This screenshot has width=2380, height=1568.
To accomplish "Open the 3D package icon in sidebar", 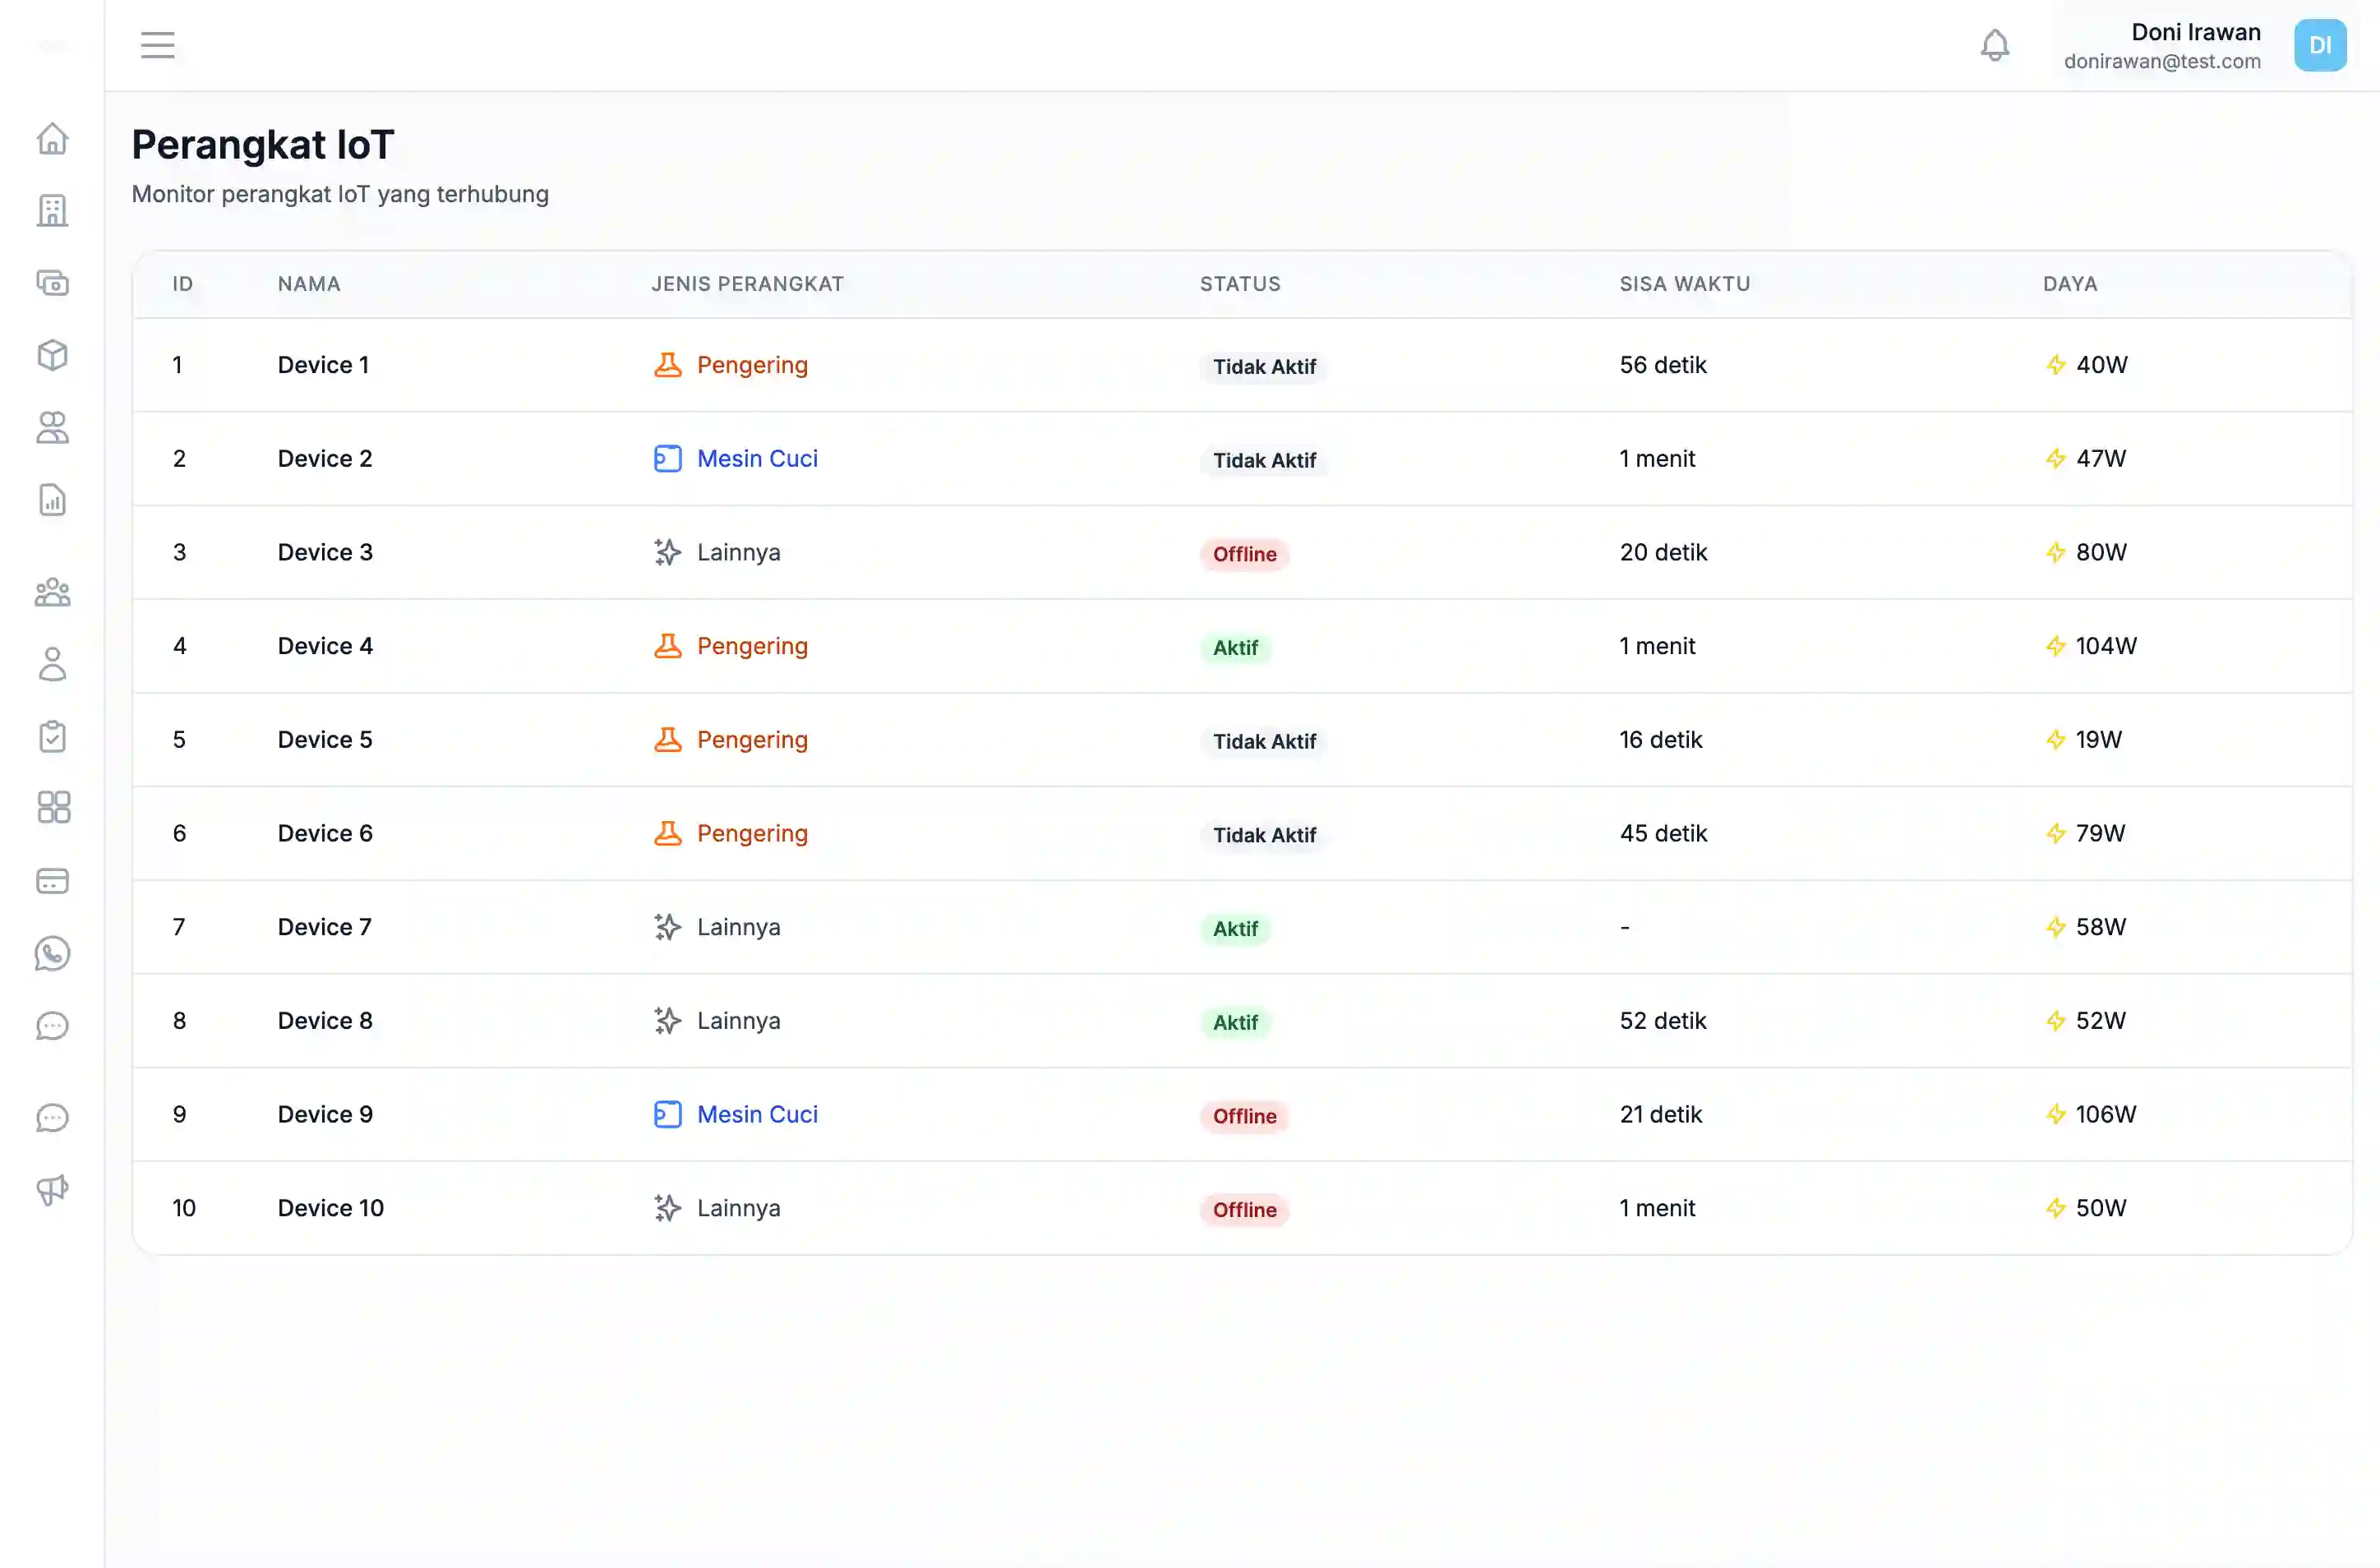I will (52, 355).
